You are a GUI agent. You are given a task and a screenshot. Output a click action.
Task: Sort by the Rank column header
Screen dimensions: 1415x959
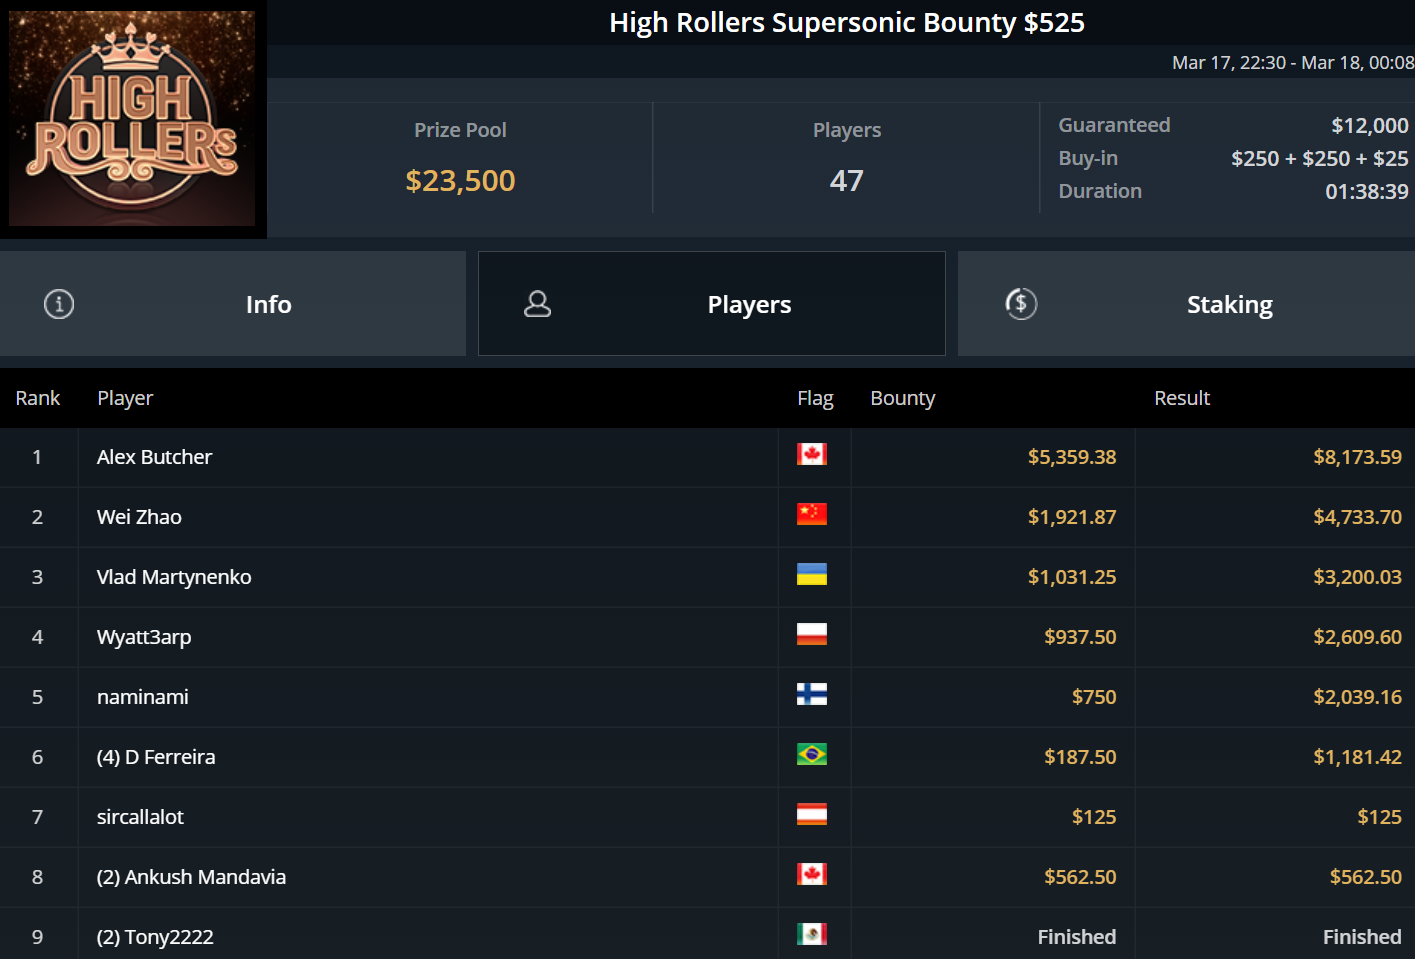38,398
